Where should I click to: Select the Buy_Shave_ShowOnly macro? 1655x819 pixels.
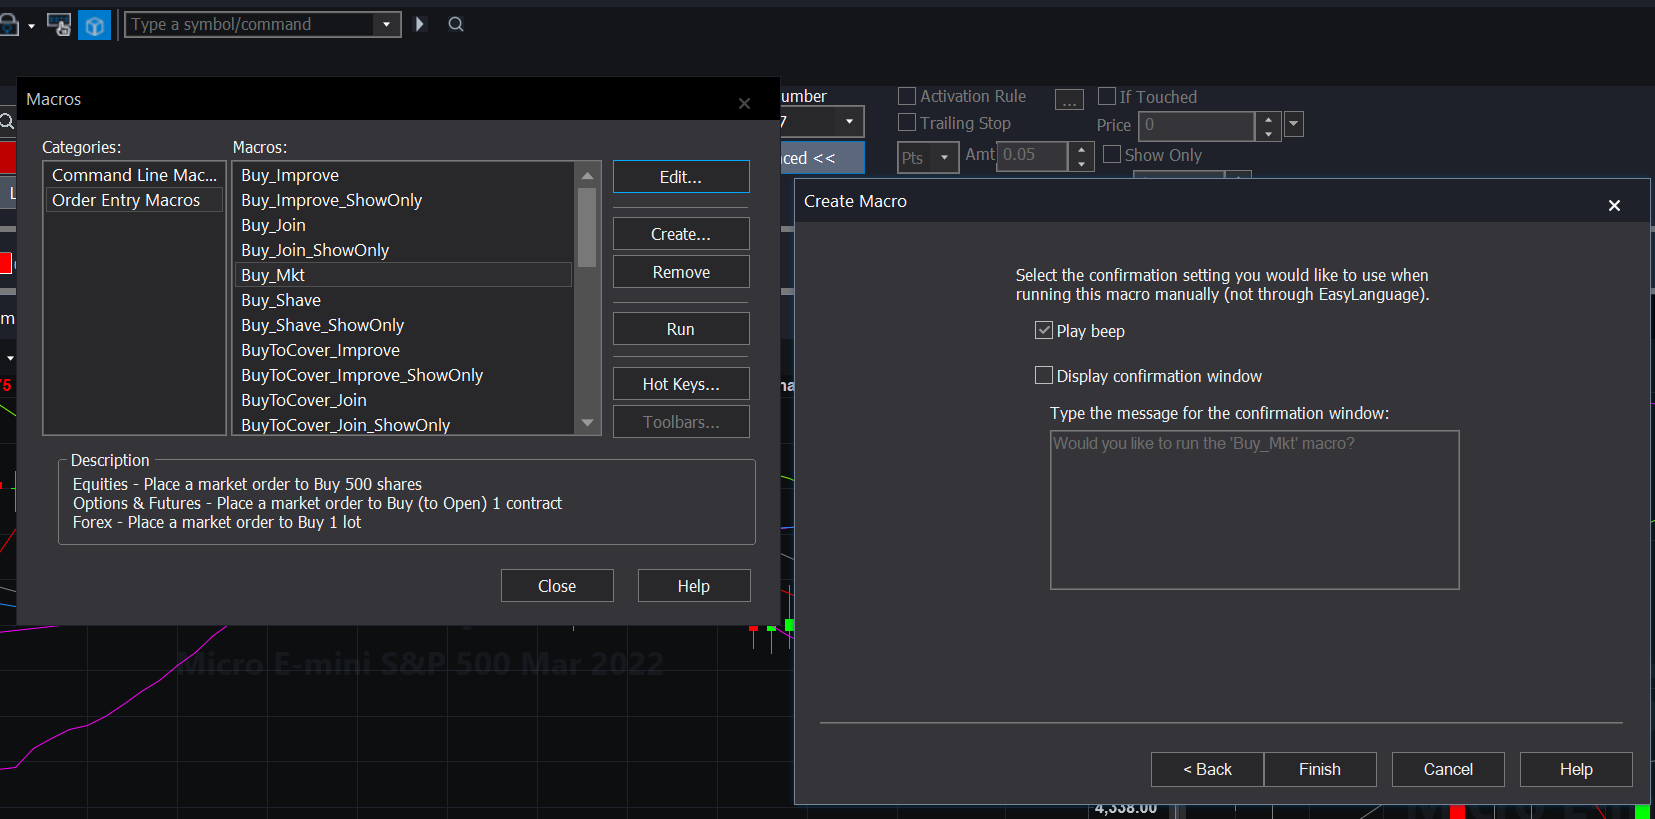pyautogui.click(x=403, y=325)
